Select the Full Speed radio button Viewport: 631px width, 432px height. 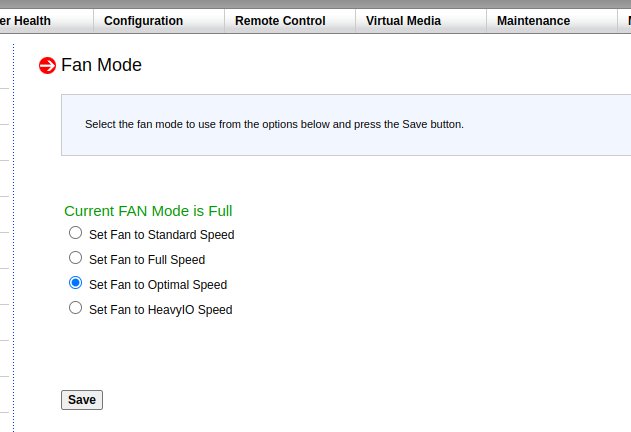pyautogui.click(x=75, y=258)
